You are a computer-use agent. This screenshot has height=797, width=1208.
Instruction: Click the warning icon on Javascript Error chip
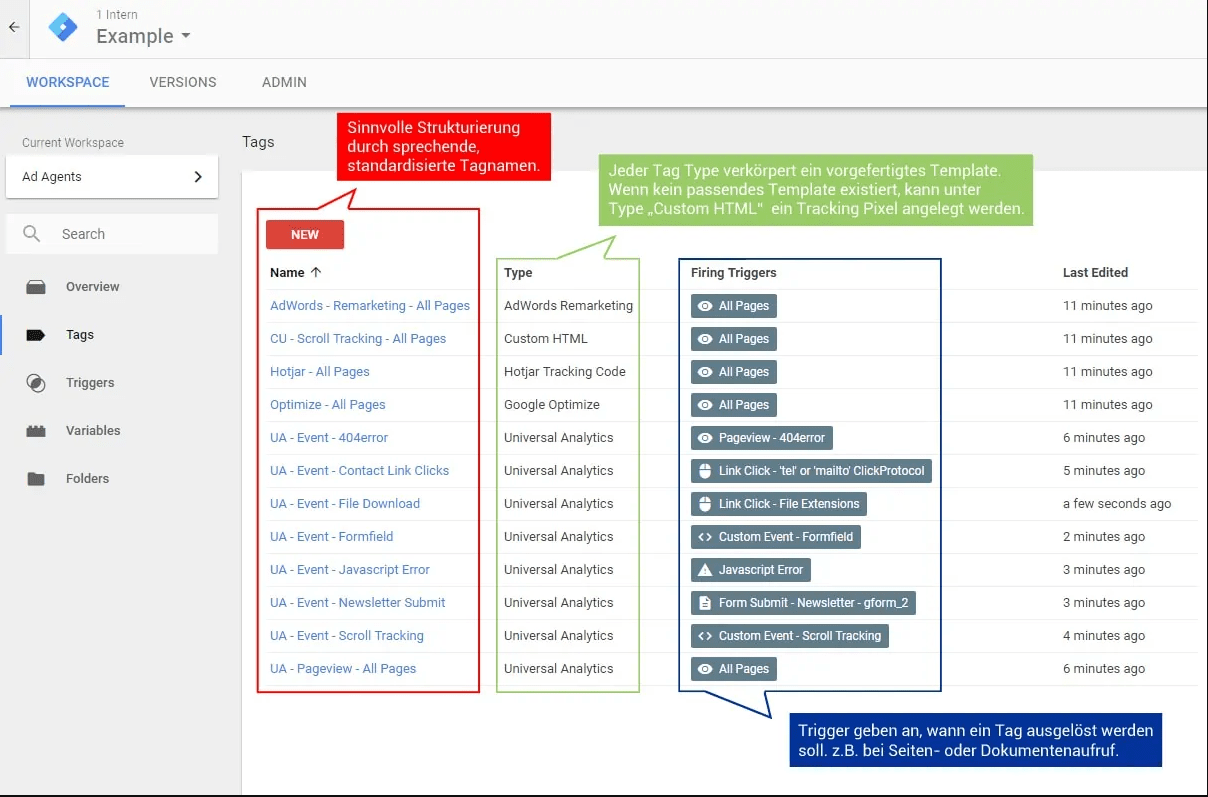705,570
